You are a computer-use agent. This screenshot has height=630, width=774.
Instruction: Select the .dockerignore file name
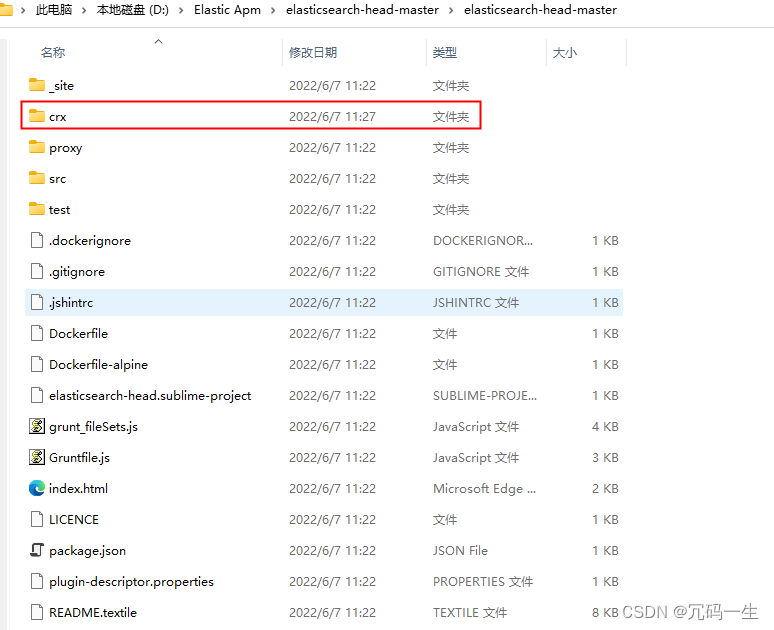click(x=90, y=241)
